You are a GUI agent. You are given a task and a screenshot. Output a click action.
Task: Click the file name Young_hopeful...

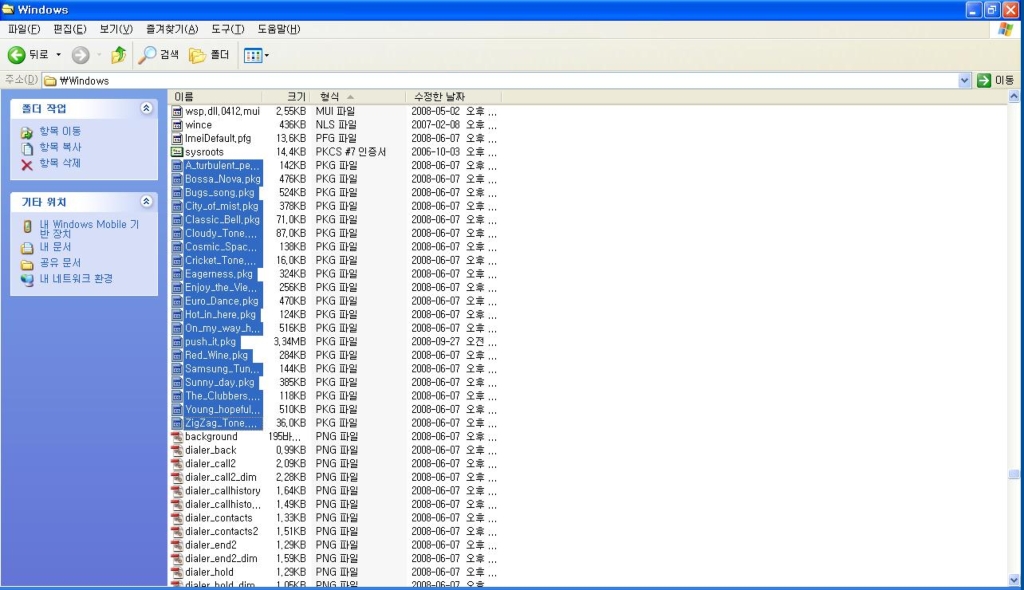223,410
